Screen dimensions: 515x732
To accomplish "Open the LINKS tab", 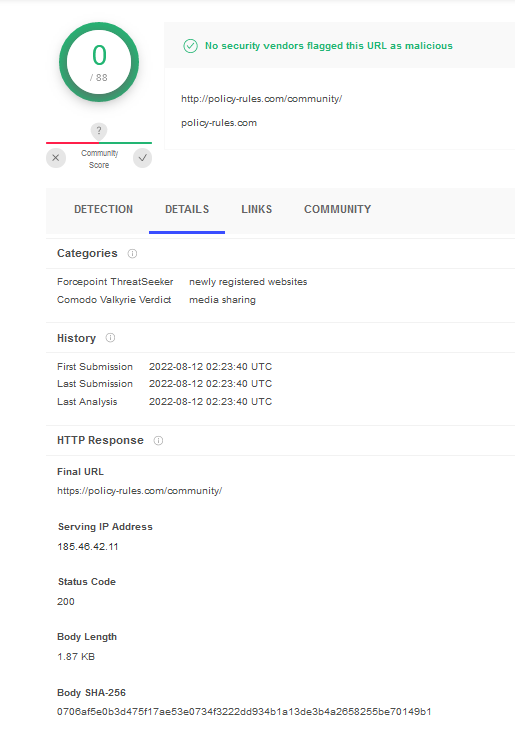I will pos(256,209).
